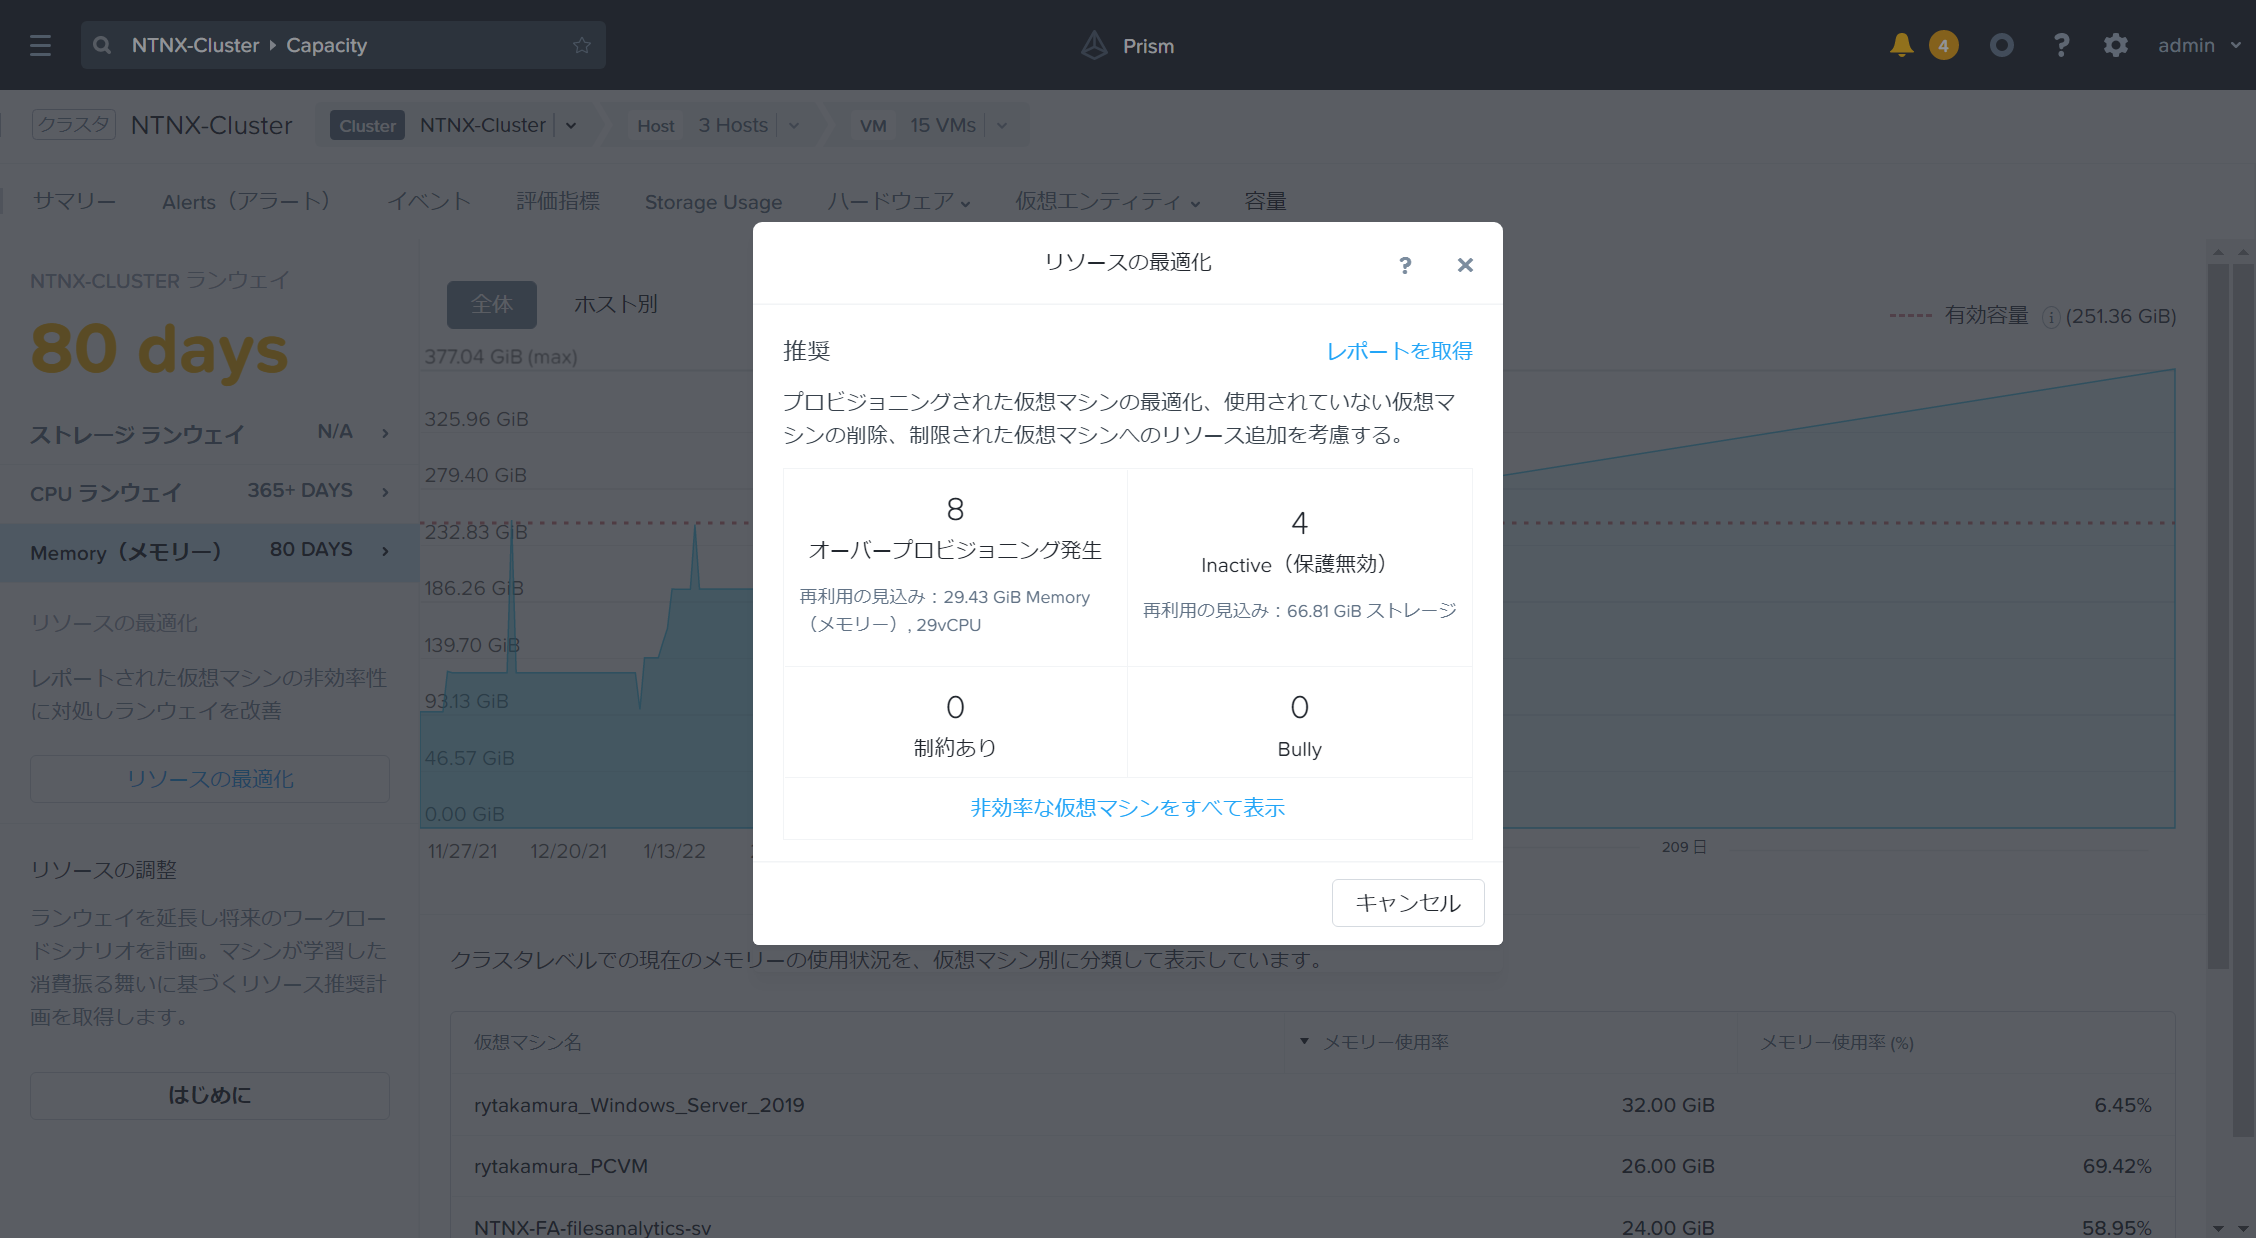Expand the NTNX-Cluster breadcrumb dropdown
Image resolution: width=2256 pixels, height=1238 pixels.
(571, 126)
